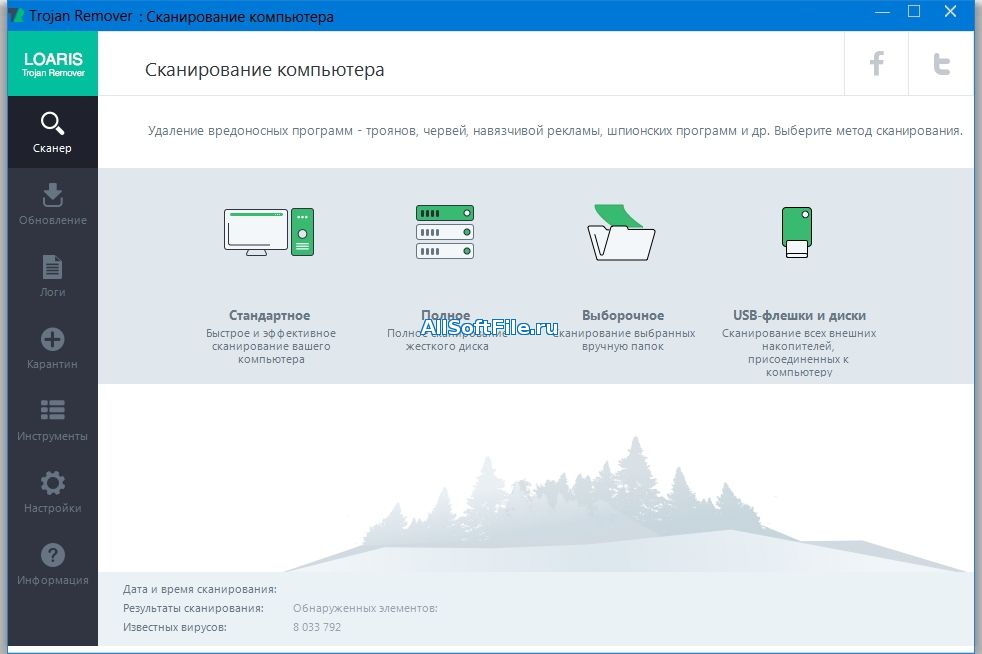
Task: Maximize the Trojan Remover window
Action: pos(914,11)
